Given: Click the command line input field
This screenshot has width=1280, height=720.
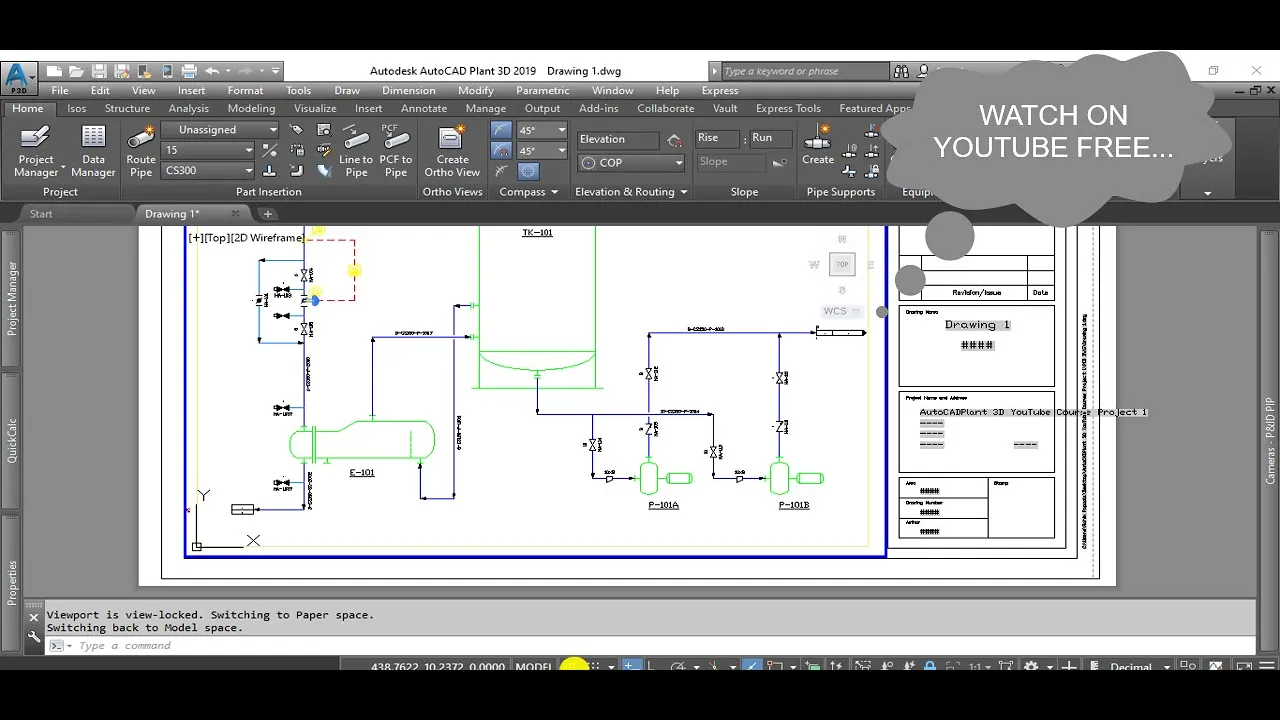Looking at the screenshot, I should point(400,646).
